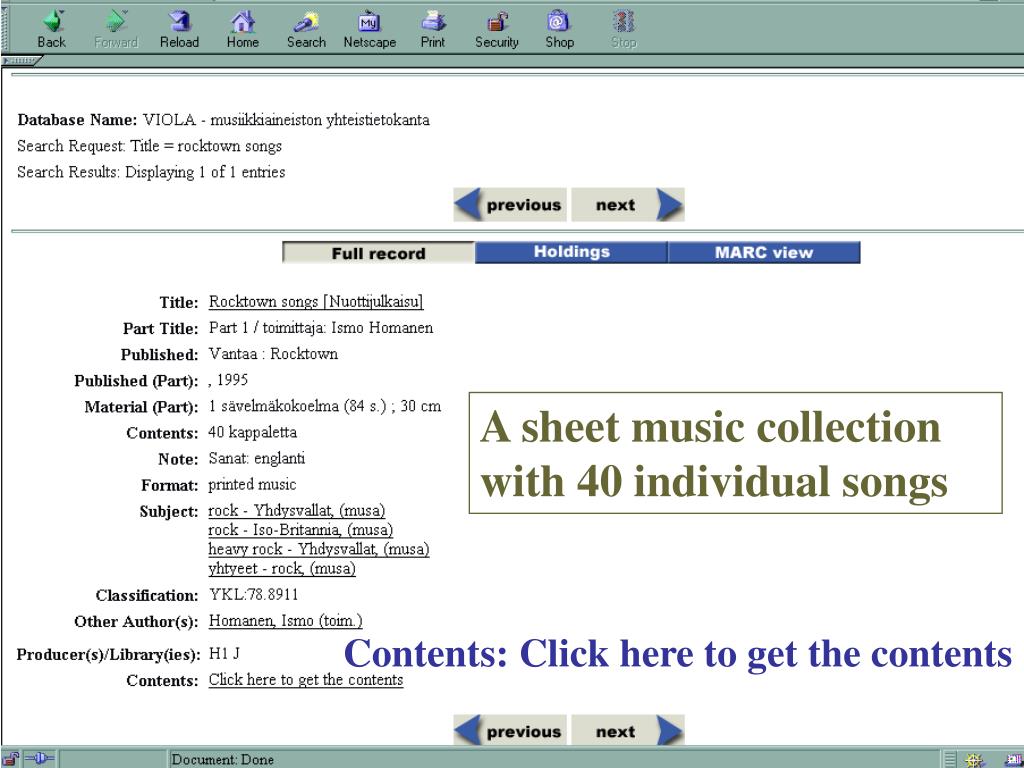This screenshot has width=1024, height=768.
Task: Open author link Homanen, Ismo (toim.)
Action: (285, 620)
